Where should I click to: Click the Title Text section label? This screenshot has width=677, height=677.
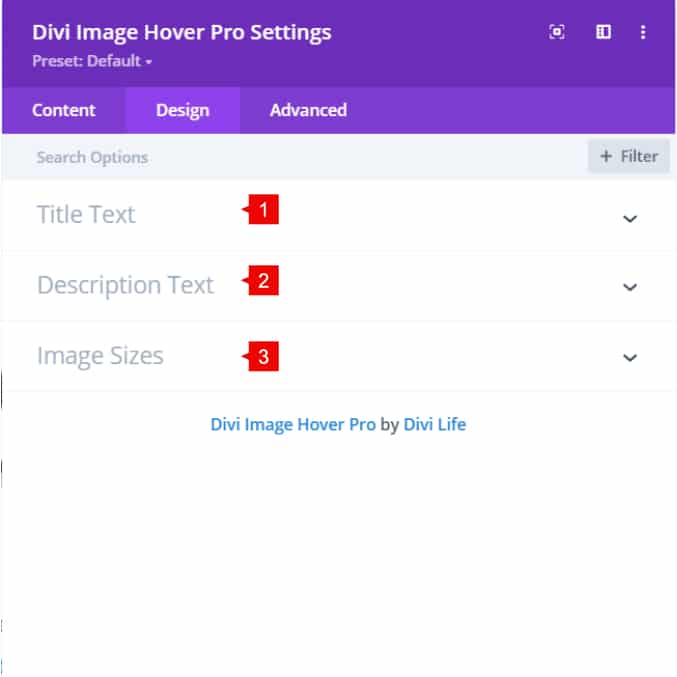86,215
